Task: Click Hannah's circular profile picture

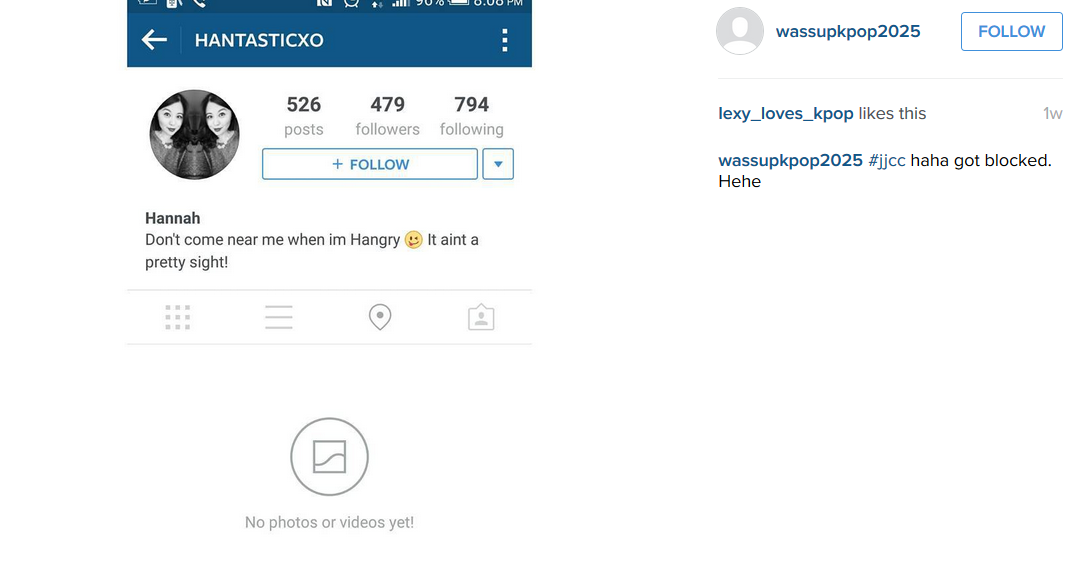Action: click(195, 135)
